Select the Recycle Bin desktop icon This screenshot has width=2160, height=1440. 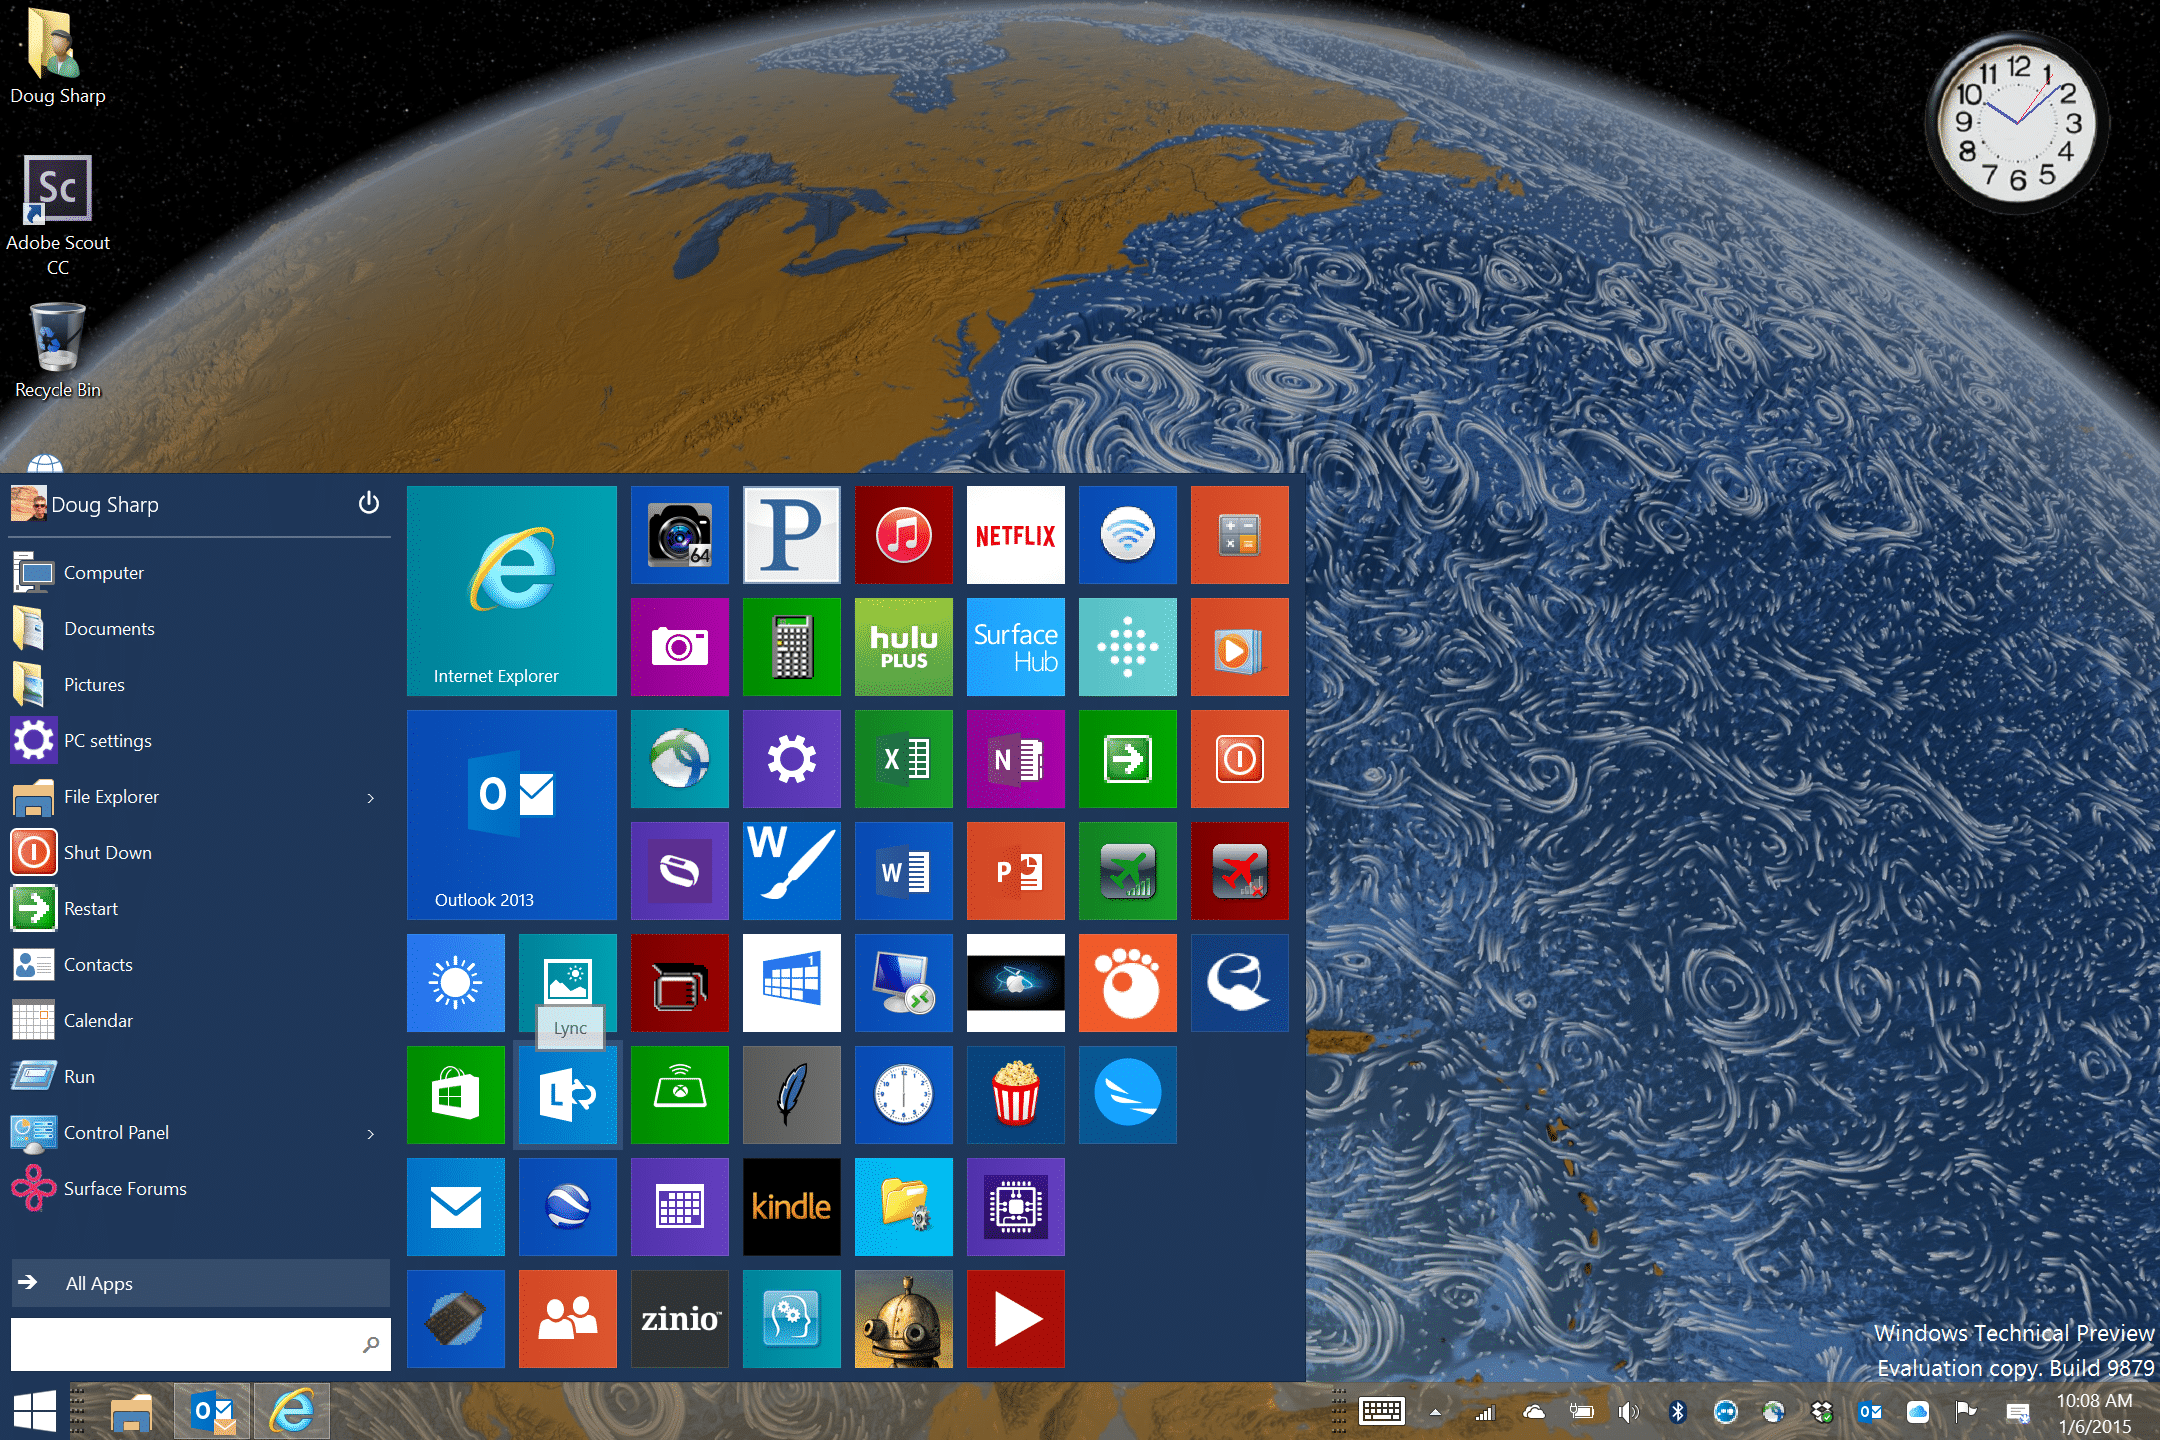[x=58, y=350]
